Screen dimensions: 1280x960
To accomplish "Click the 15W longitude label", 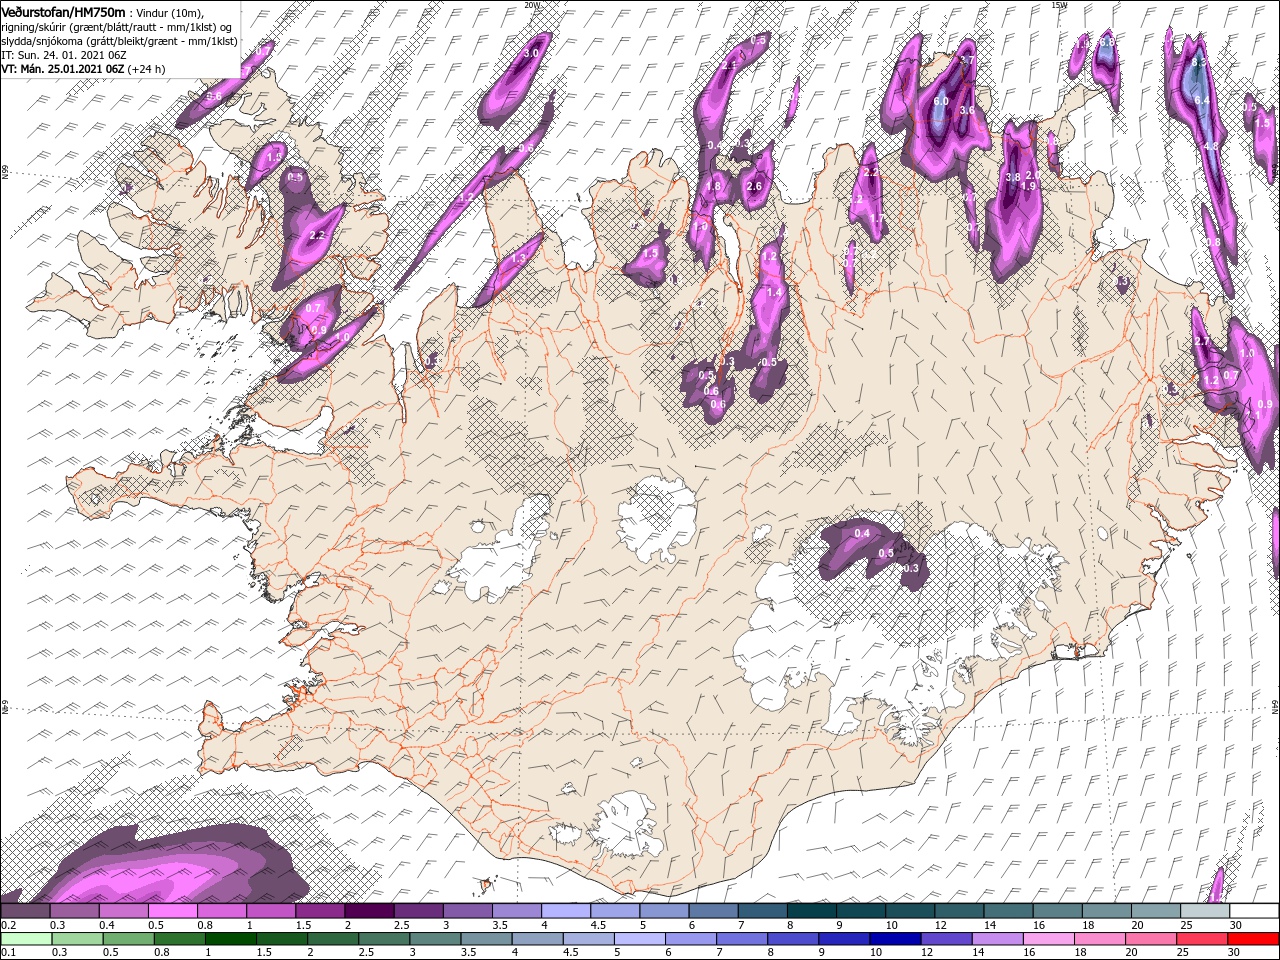I will [1059, 5].
